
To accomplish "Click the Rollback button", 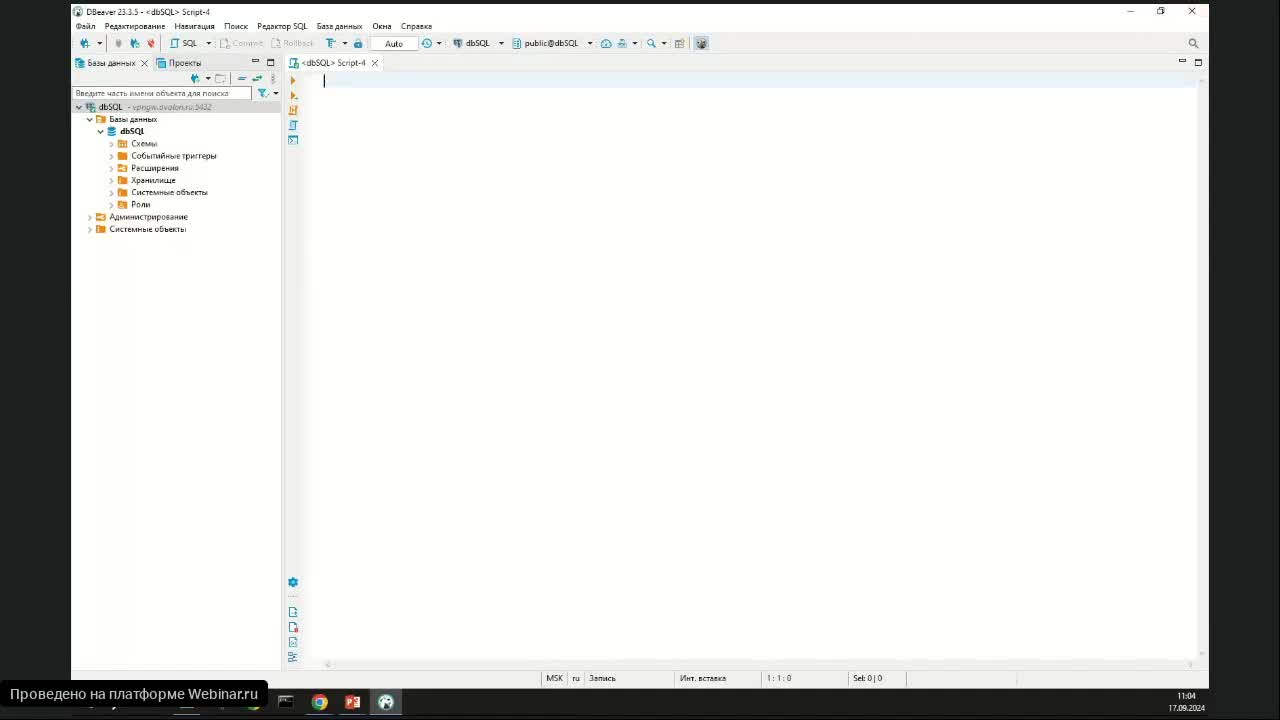I will [292, 43].
